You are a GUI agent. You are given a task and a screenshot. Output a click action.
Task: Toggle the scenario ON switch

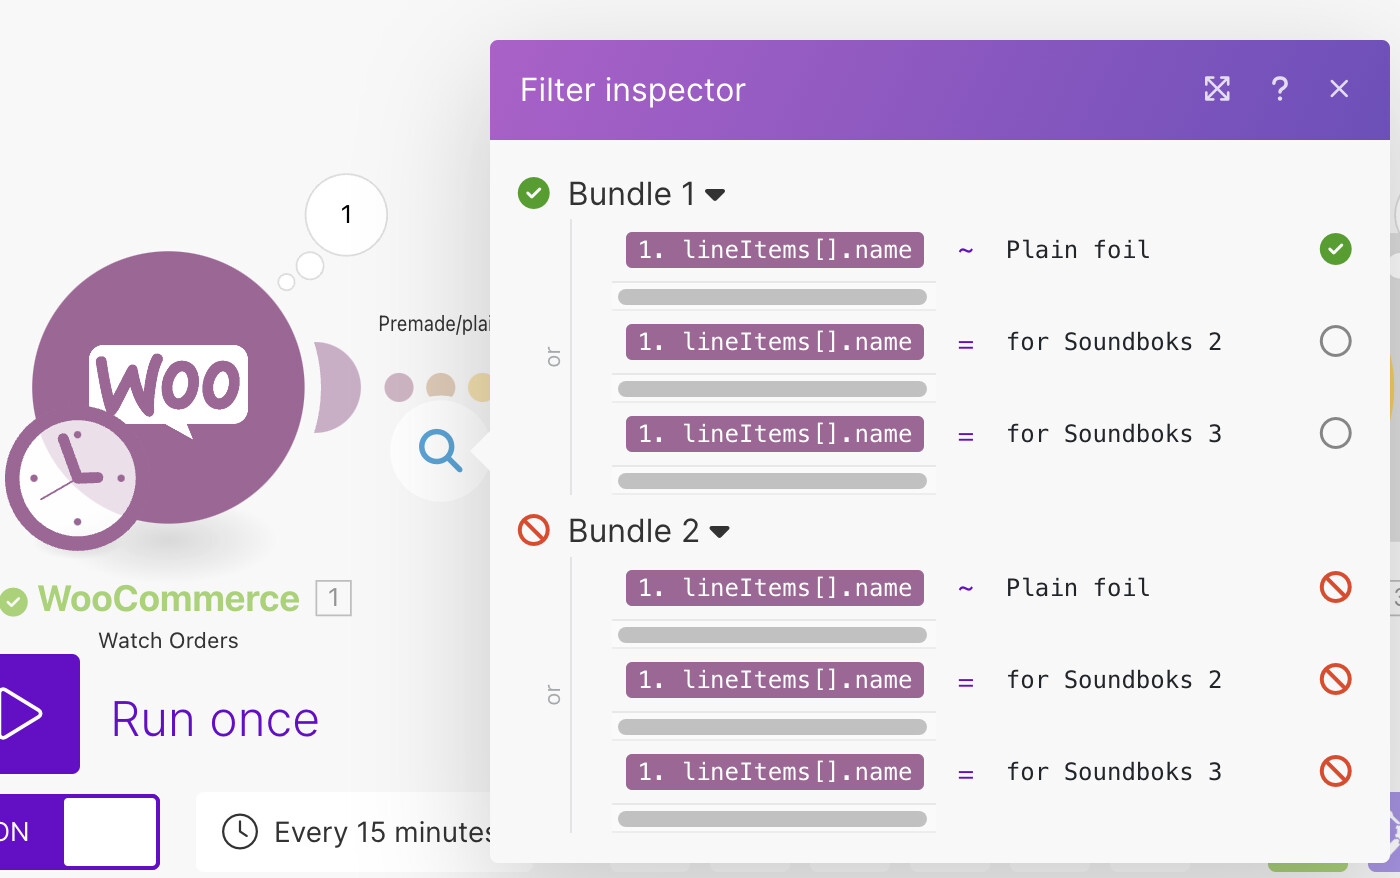click(80, 831)
